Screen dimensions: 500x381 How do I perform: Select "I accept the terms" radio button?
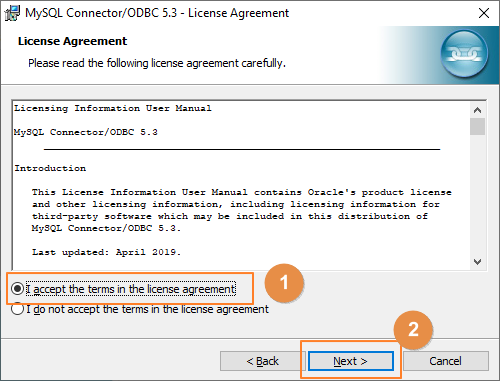pos(17,289)
